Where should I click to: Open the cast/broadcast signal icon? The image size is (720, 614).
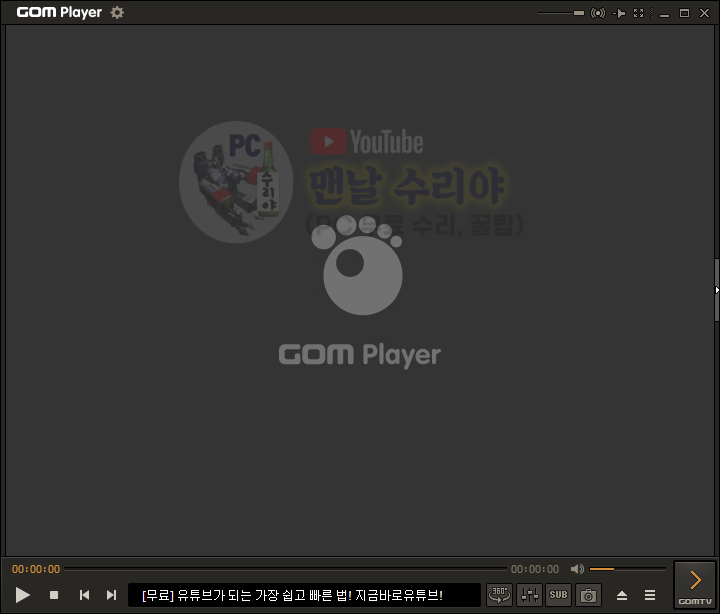(x=597, y=13)
